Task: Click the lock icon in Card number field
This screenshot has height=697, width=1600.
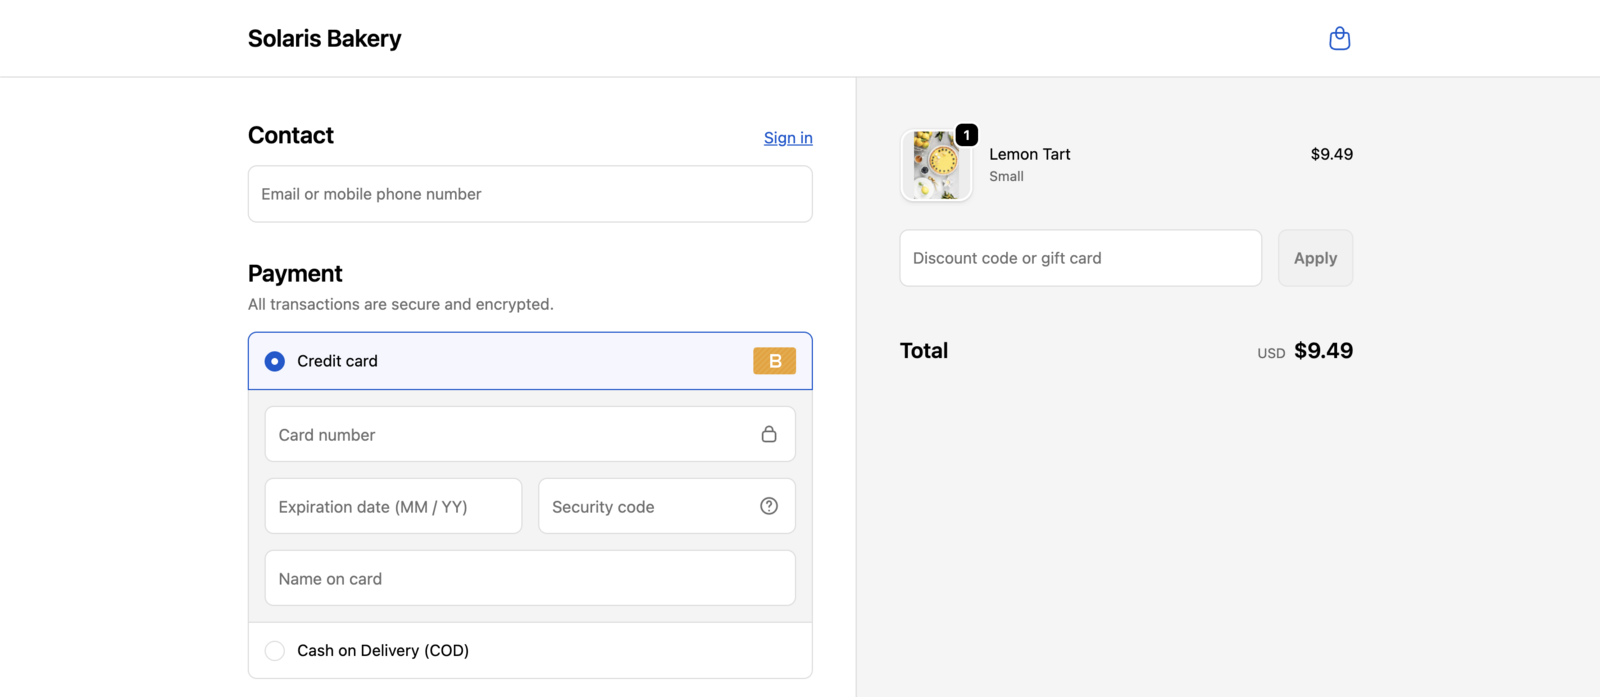Action: 769,434
